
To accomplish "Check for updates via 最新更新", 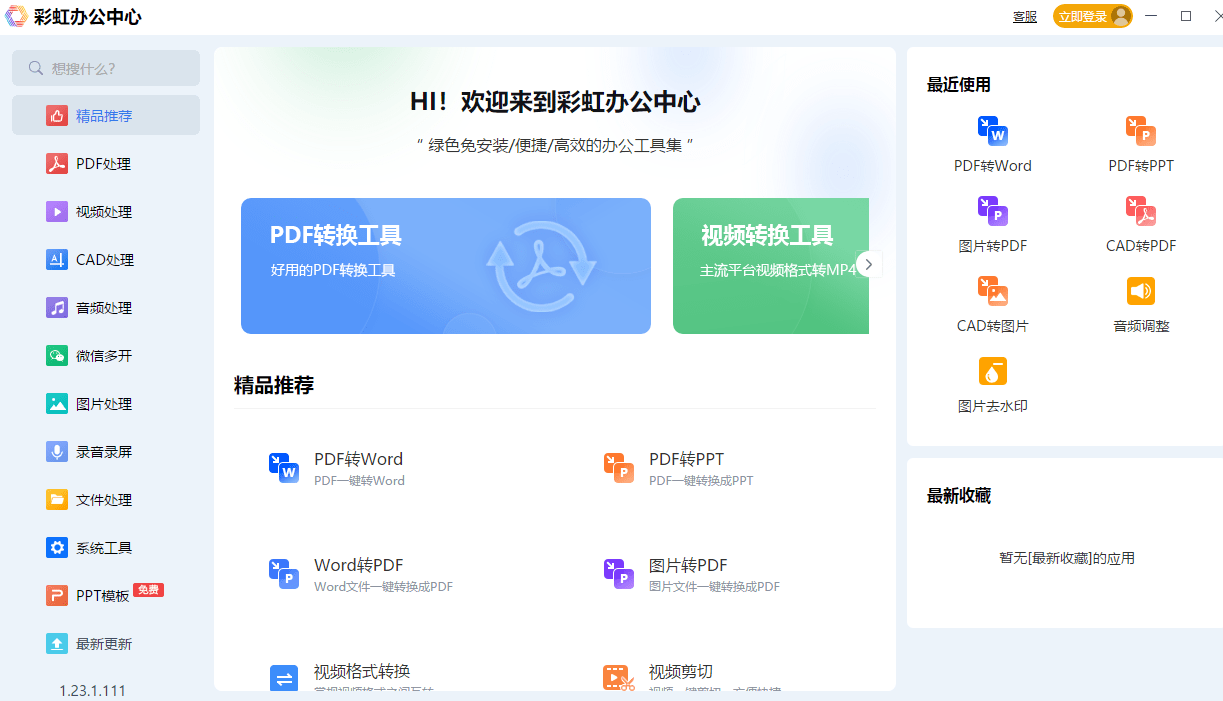I will coord(105,643).
